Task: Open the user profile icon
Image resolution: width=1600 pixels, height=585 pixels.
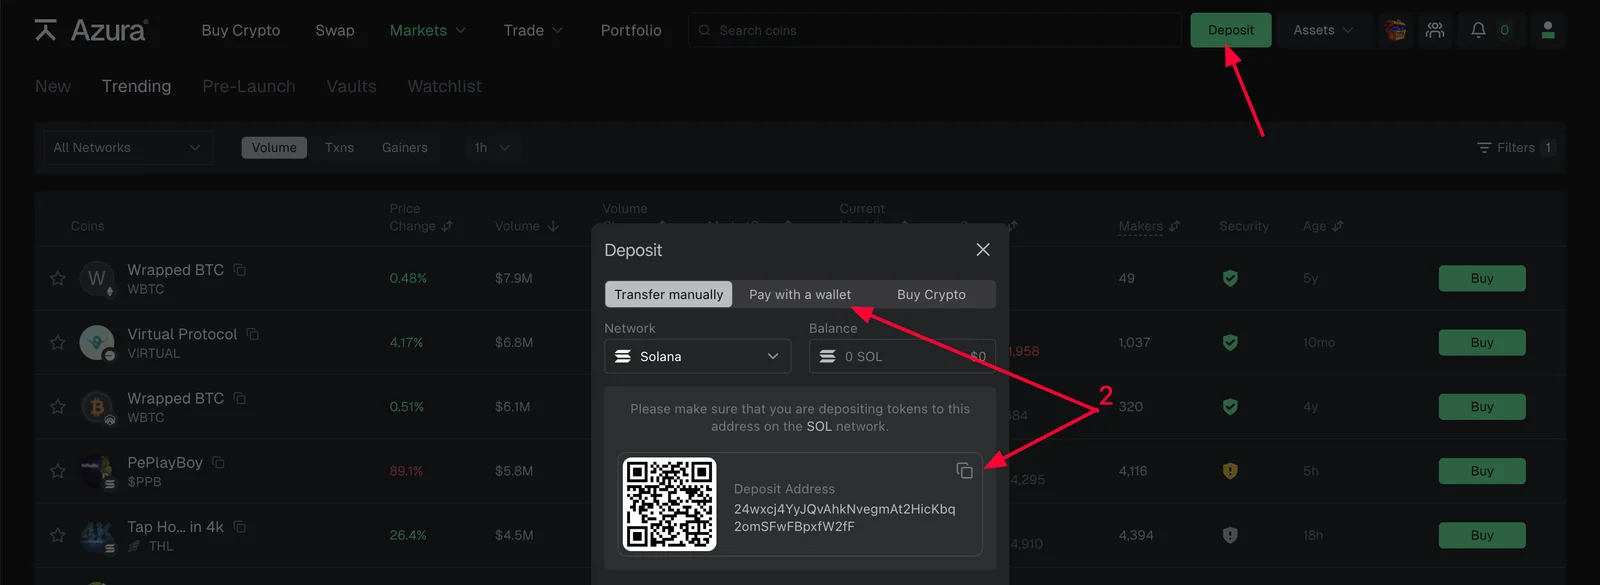Action: click(x=1548, y=30)
